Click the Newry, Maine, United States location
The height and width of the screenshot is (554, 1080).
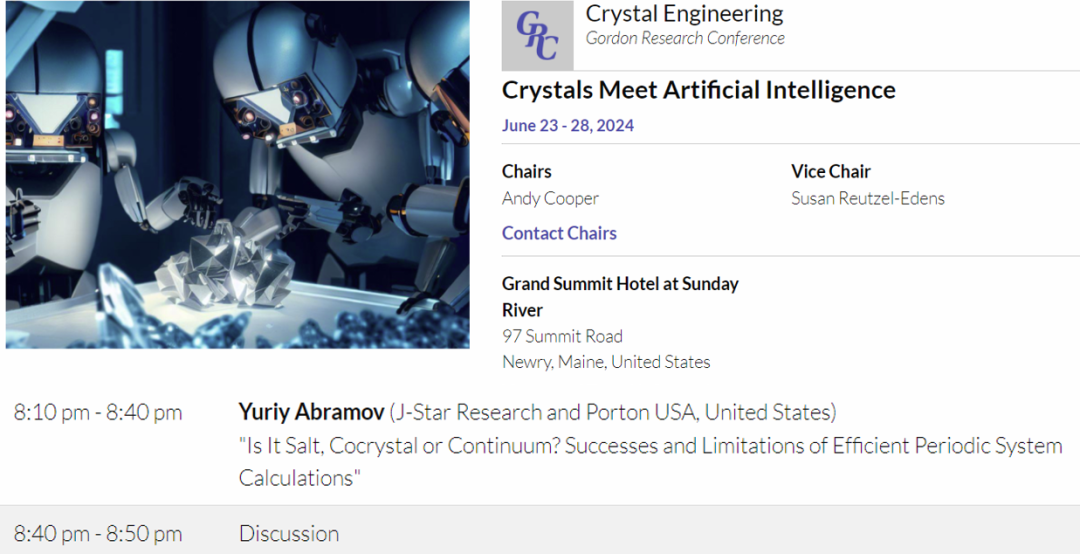[x=606, y=362]
